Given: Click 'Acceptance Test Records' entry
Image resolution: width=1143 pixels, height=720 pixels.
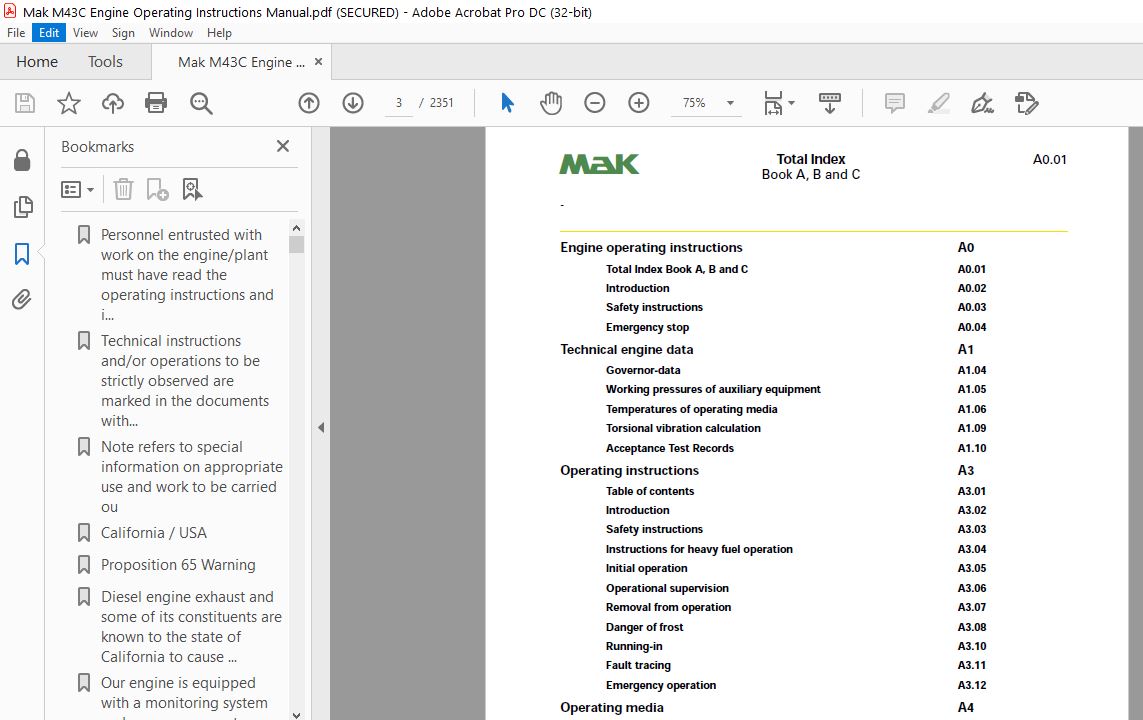Looking at the screenshot, I should point(669,448).
